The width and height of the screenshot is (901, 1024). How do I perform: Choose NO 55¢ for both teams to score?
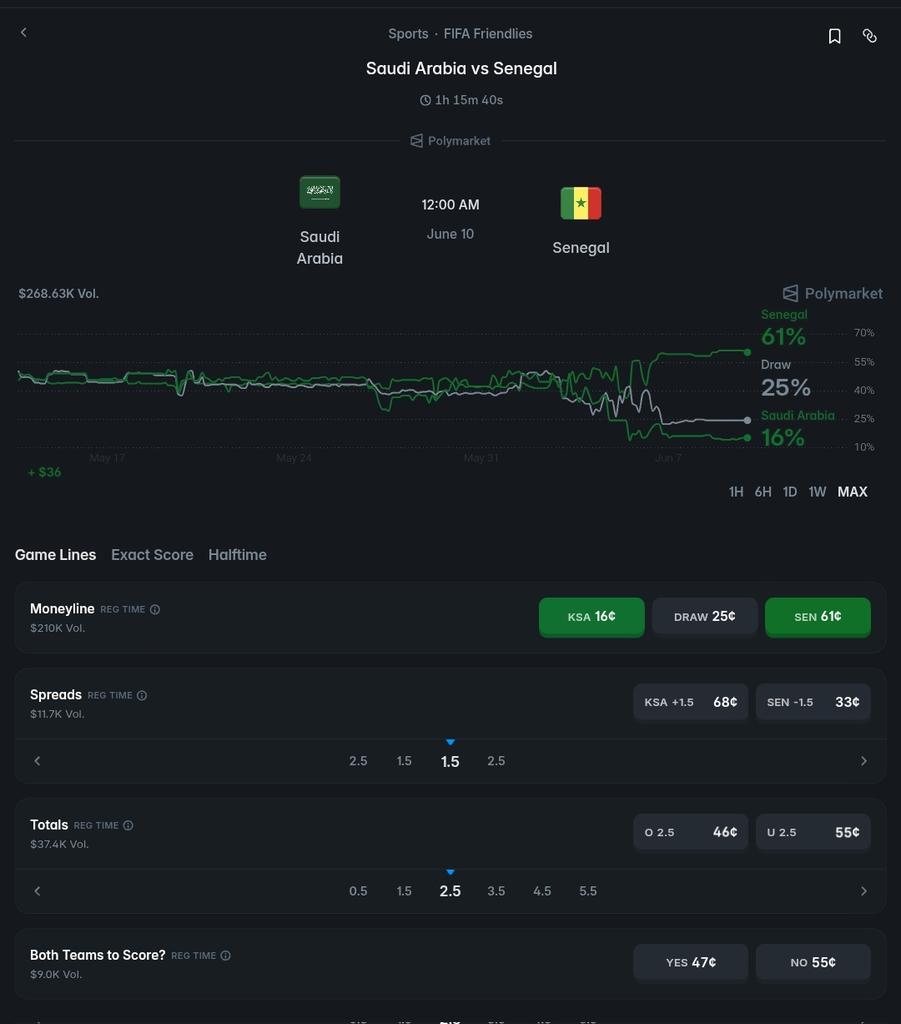click(x=813, y=962)
